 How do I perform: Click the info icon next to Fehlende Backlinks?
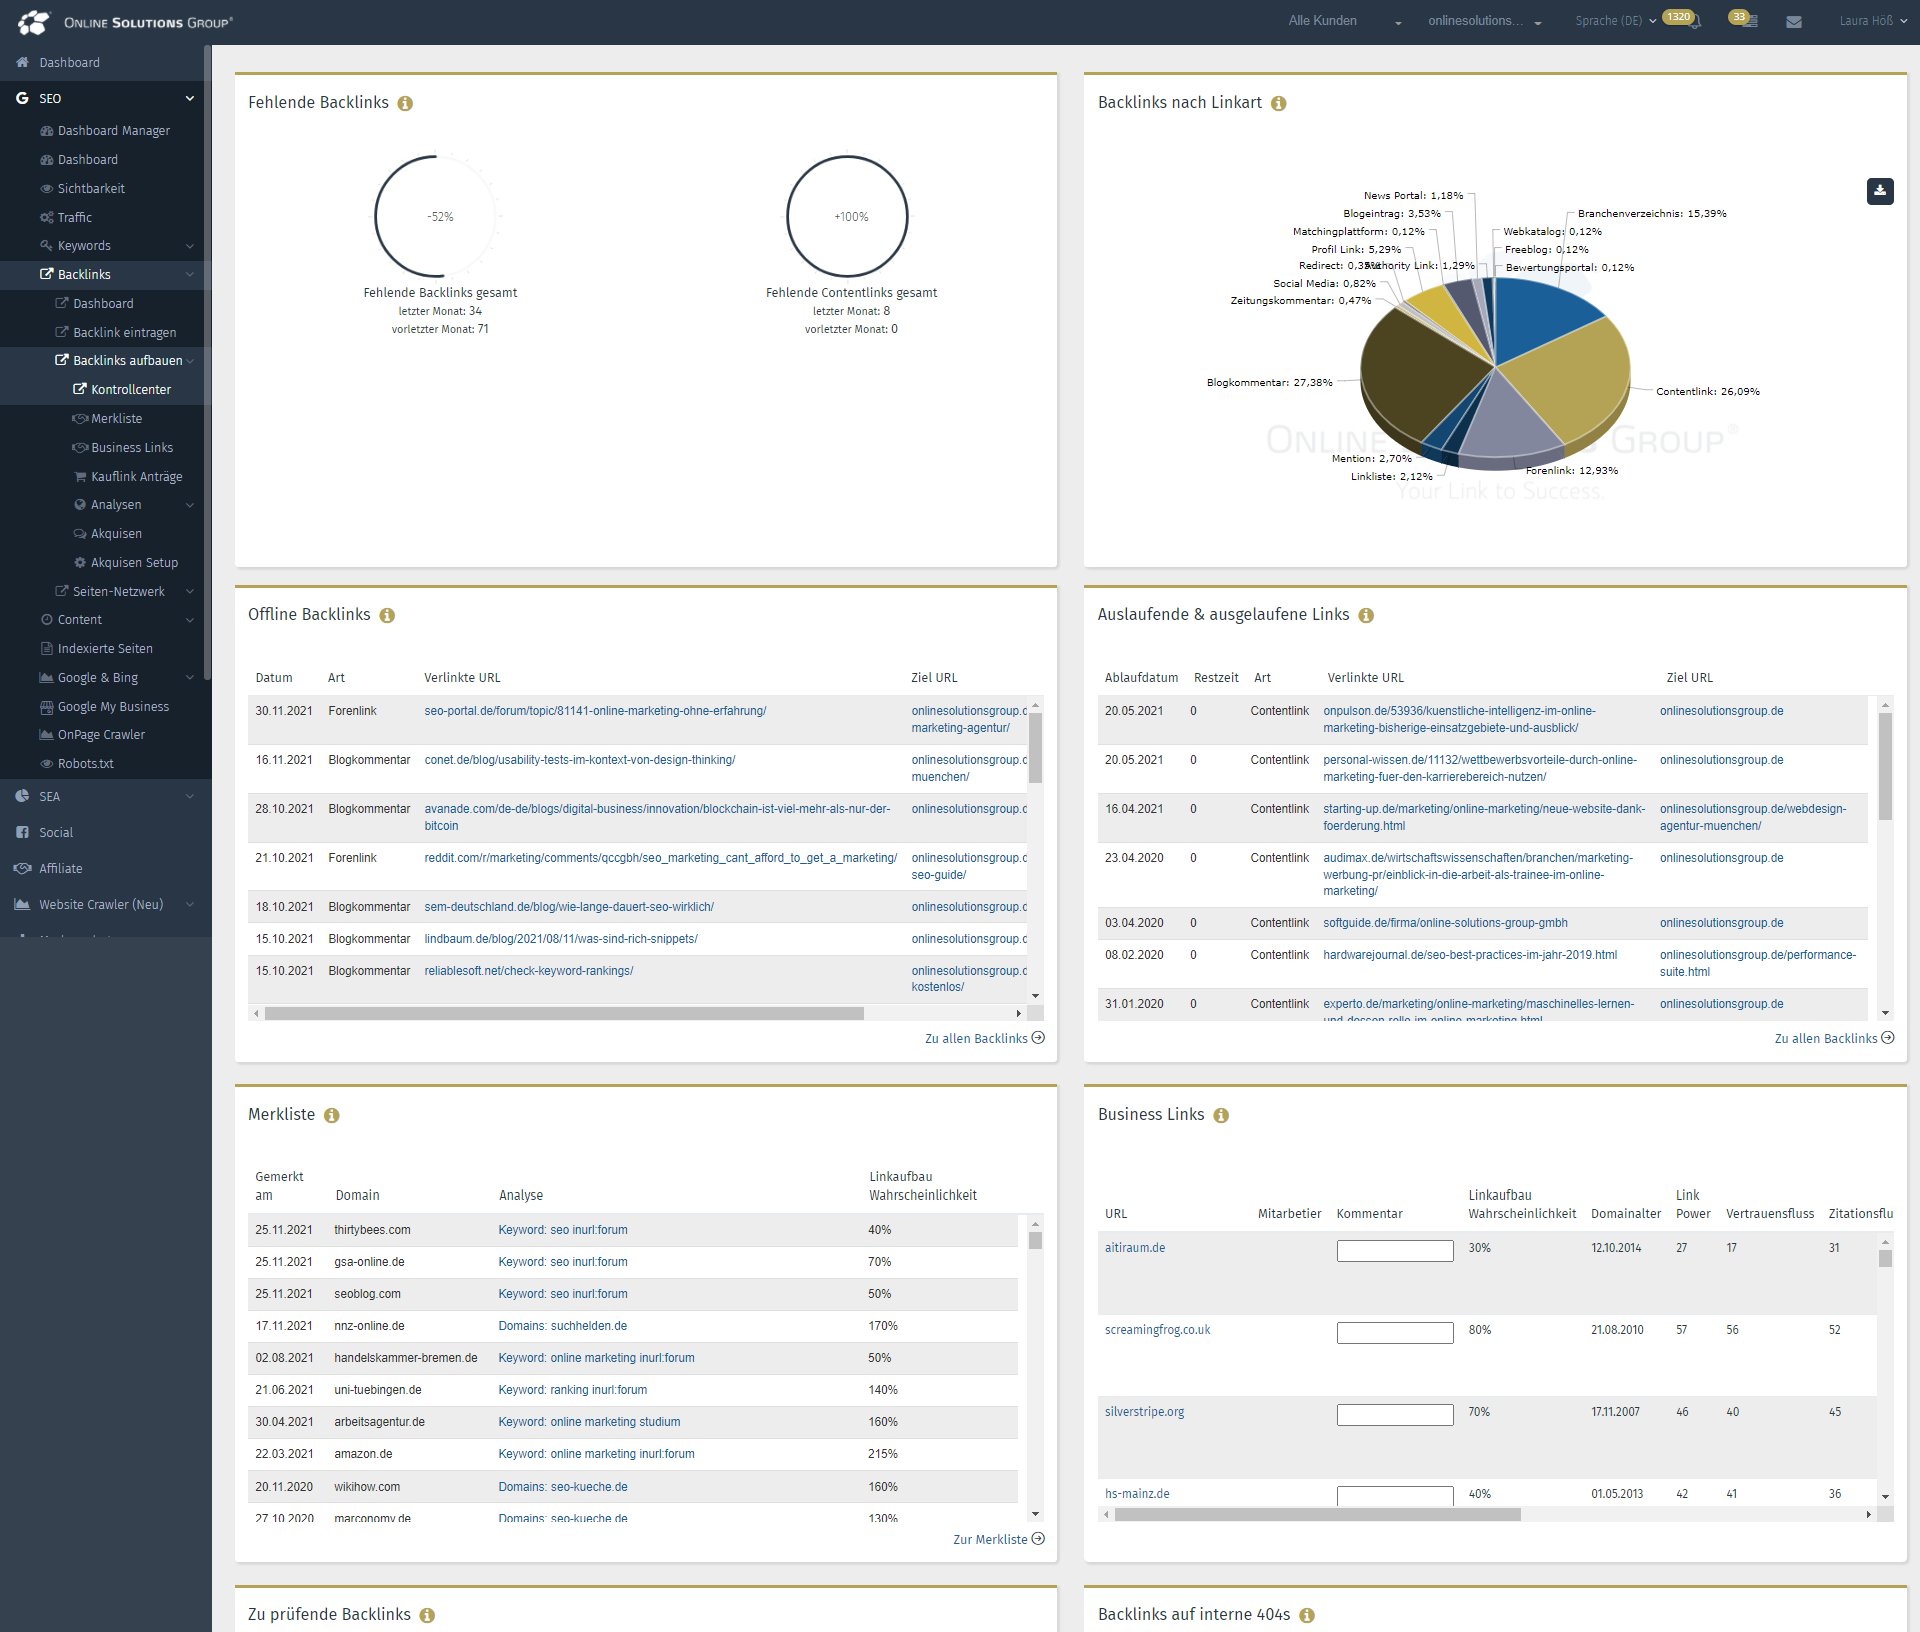405,103
